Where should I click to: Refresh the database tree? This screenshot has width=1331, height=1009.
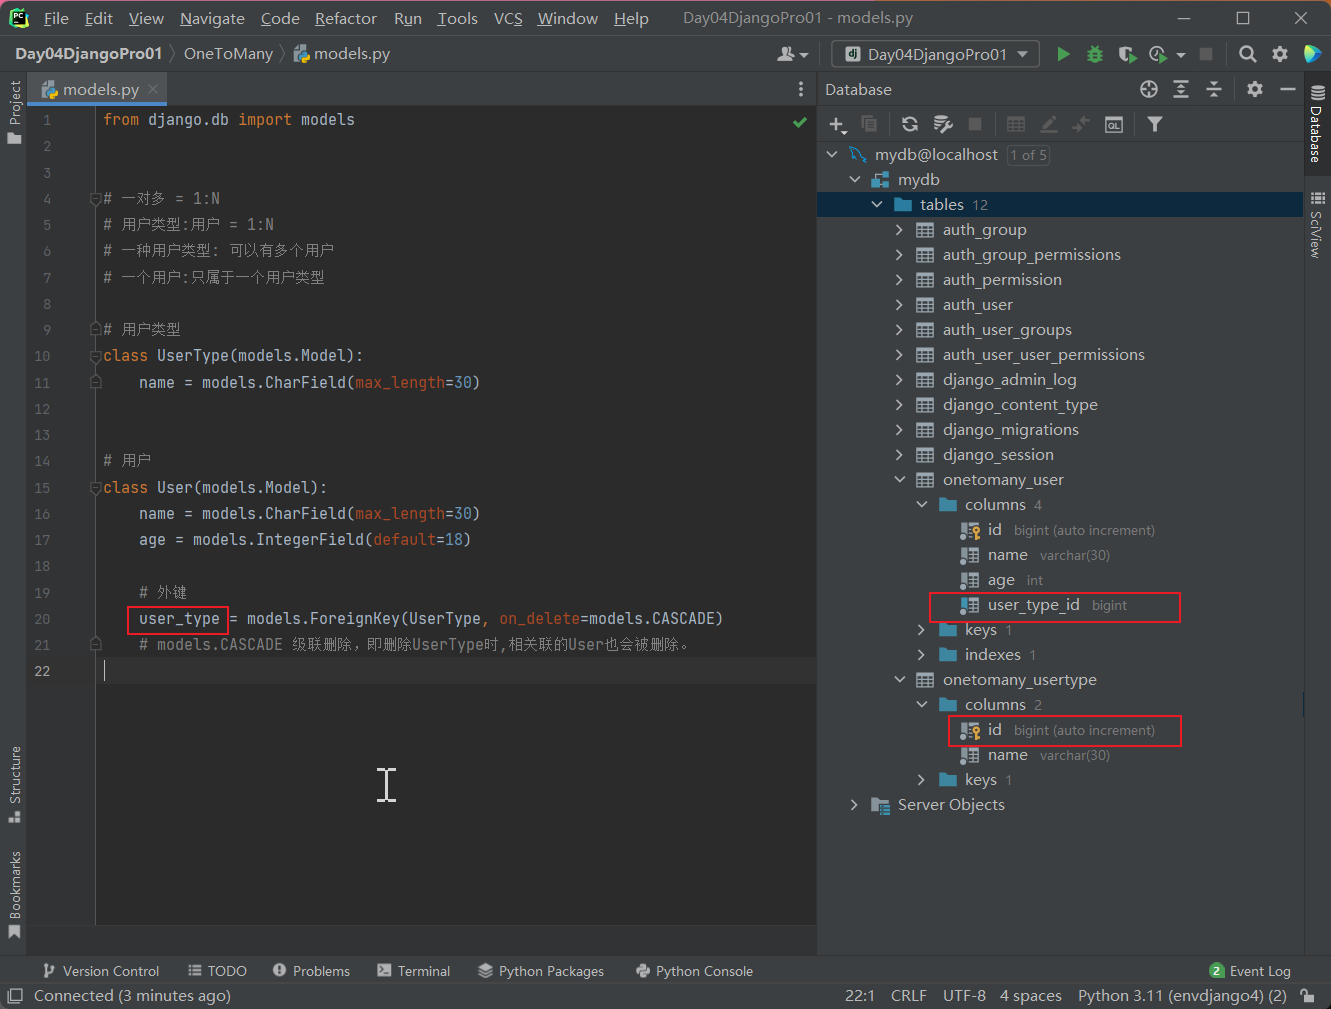click(x=909, y=124)
